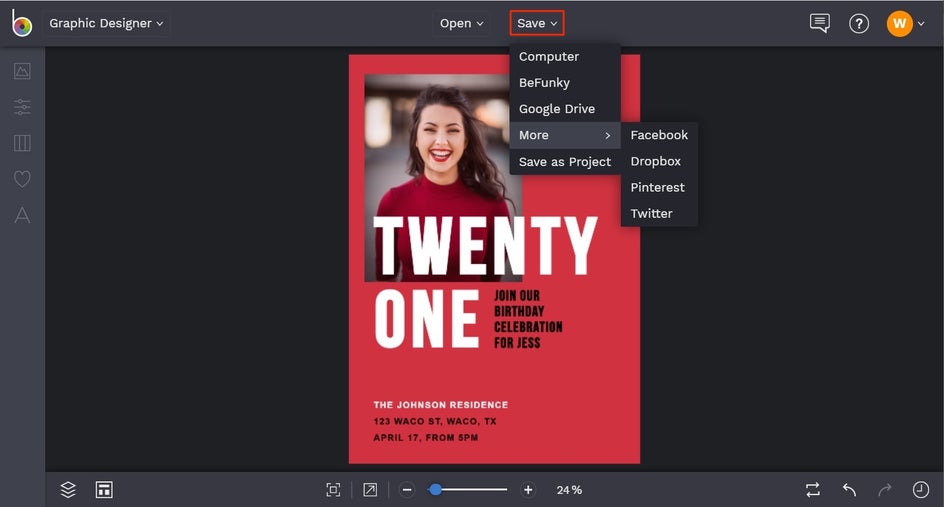Click the zoom out minus button
944x507 pixels.
[407, 490]
